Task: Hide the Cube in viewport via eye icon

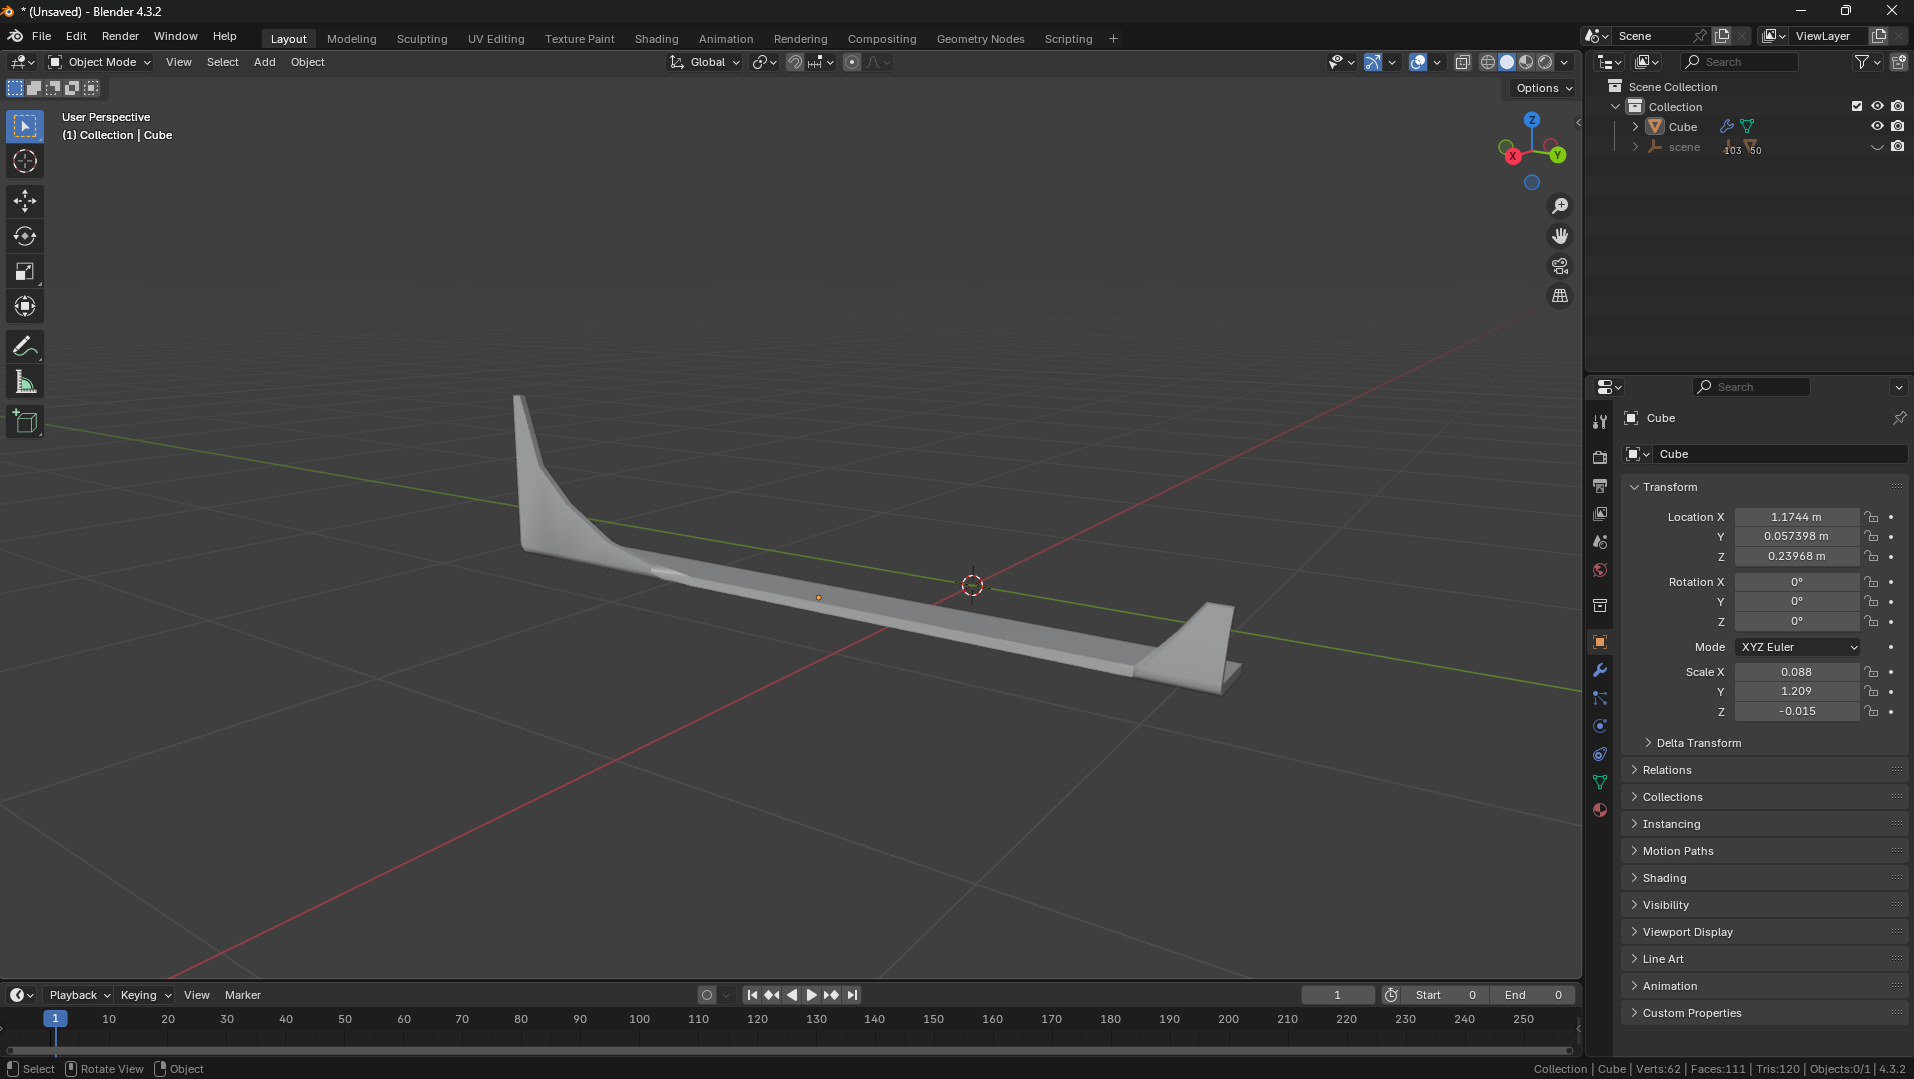Action: point(1877,126)
